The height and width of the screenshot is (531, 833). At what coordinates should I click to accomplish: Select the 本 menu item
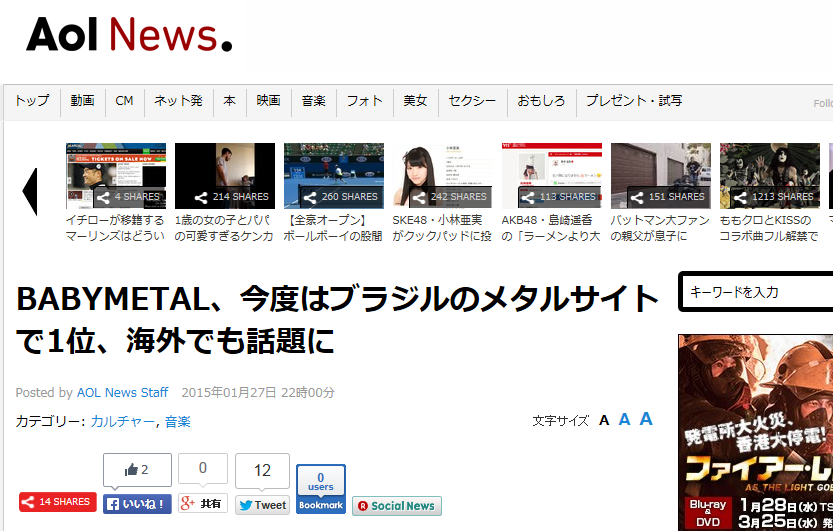coord(230,100)
